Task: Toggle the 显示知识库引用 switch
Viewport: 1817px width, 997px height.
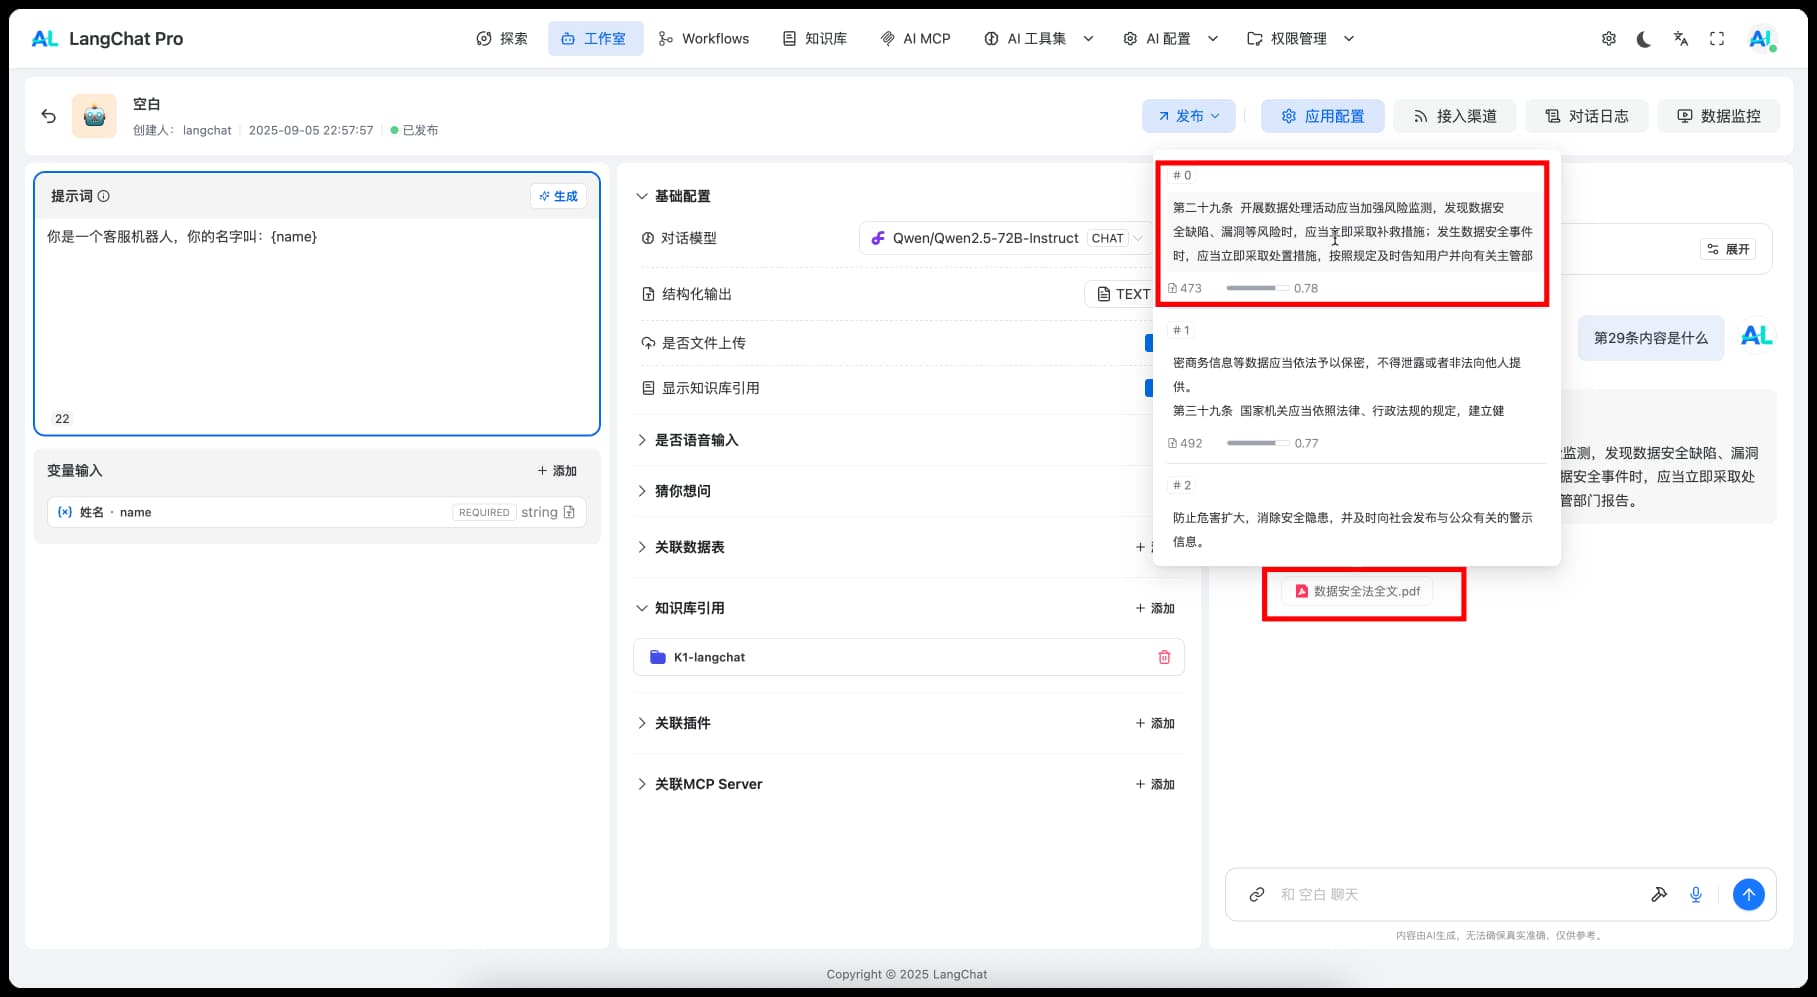Action: [x=1148, y=388]
